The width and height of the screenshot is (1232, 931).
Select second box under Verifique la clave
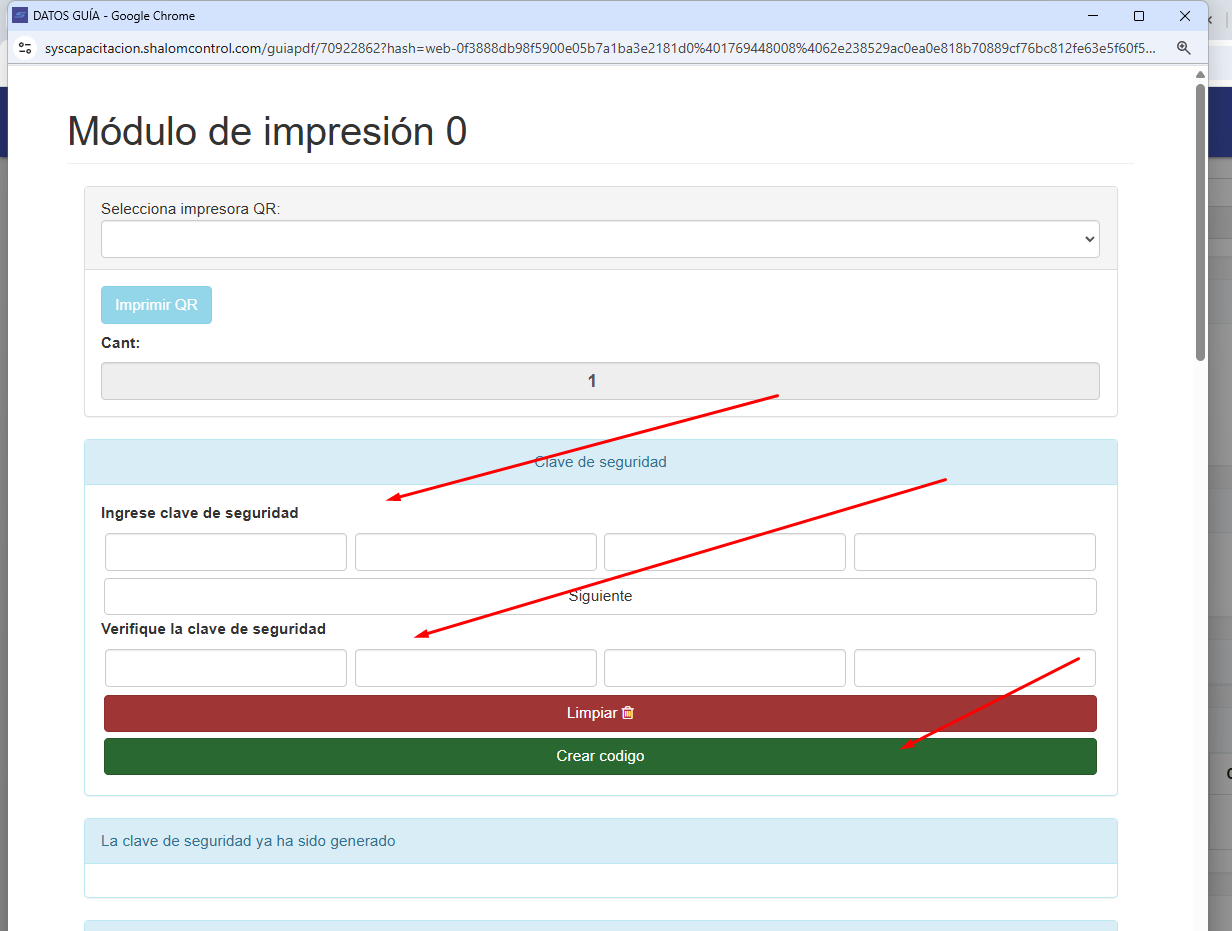[476, 668]
